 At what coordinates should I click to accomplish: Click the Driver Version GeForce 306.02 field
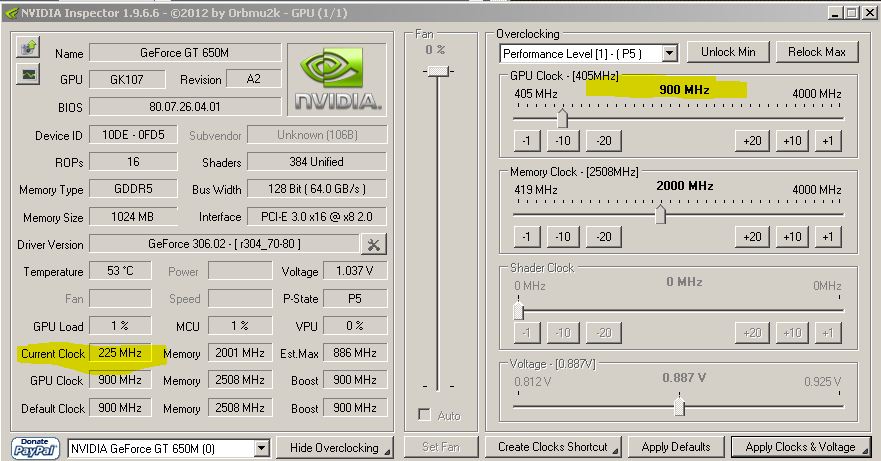pyautogui.click(x=224, y=244)
